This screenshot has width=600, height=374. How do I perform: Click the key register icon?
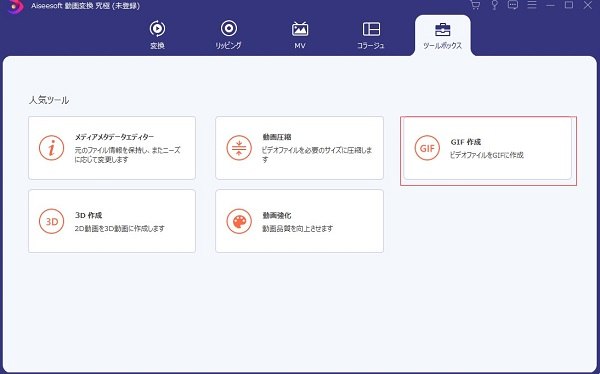tap(494, 5)
